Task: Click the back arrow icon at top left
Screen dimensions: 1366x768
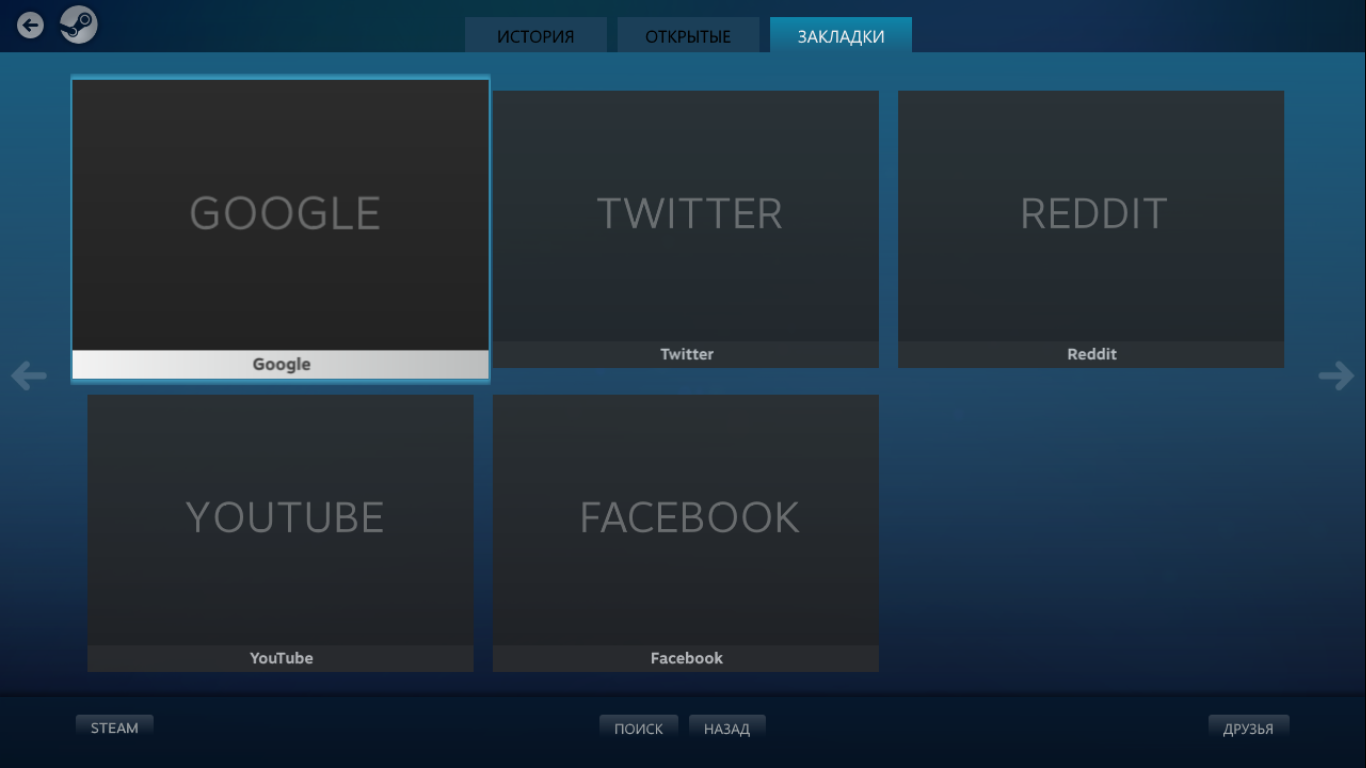Action: [x=31, y=25]
